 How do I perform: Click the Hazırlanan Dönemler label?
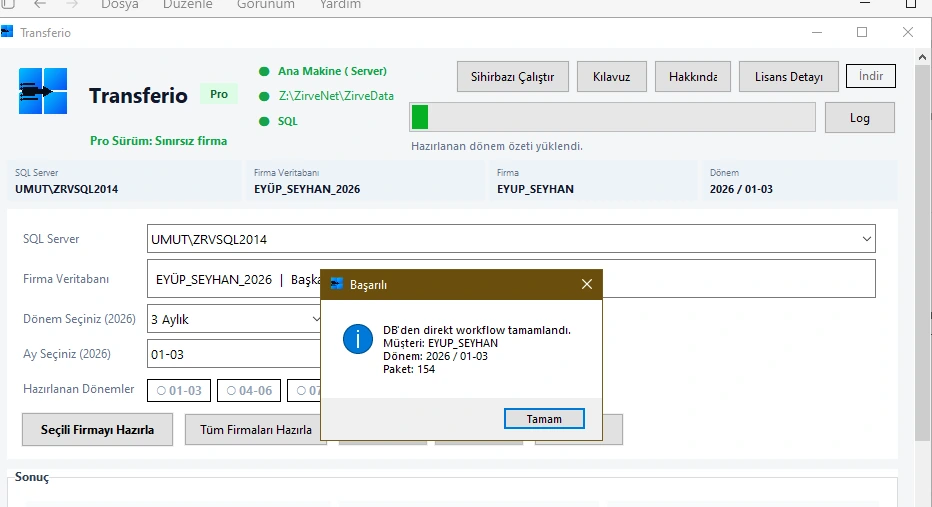[x=78, y=389]
